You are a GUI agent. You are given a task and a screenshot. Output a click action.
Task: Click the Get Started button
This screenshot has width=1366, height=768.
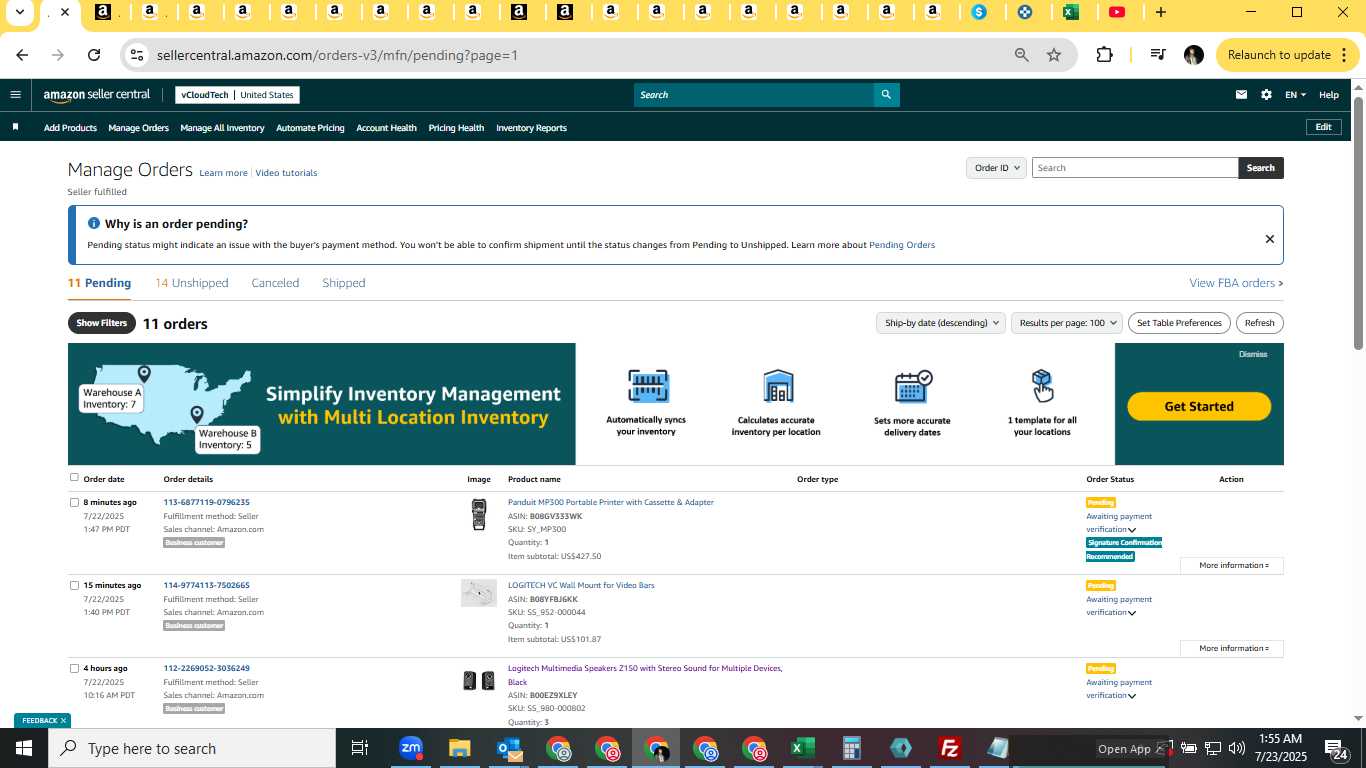coord(1199,406)
